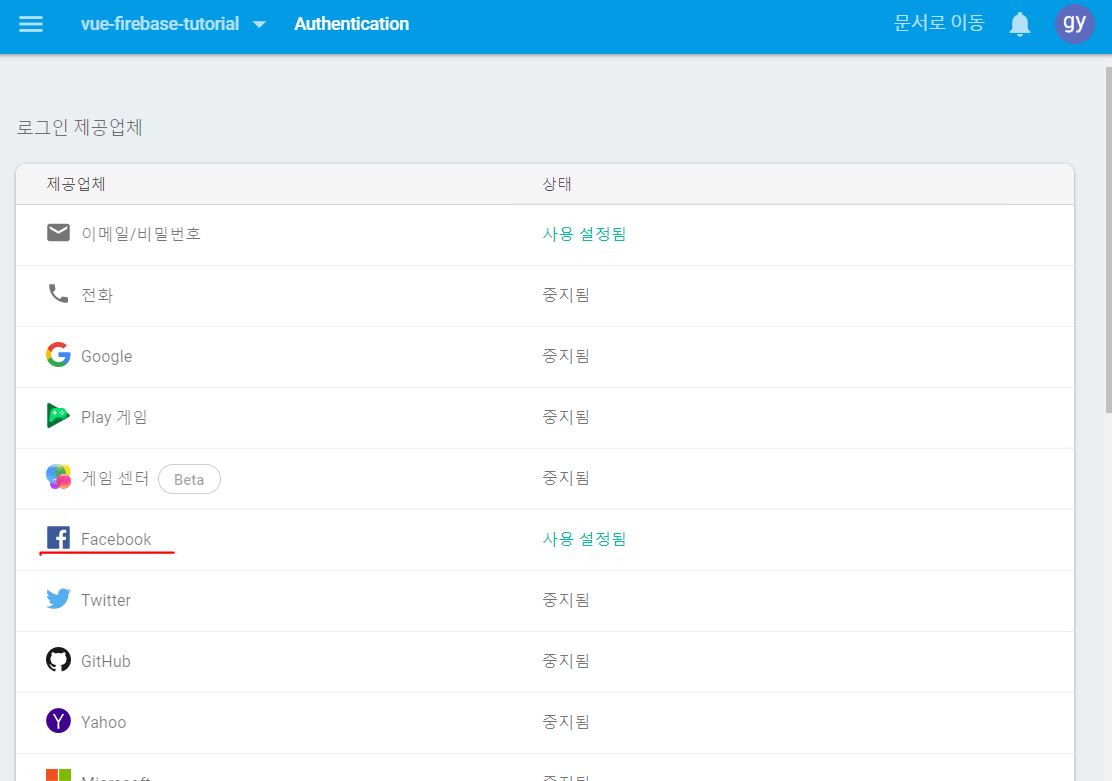This screenshot has width=1112, height=781.
Task: Click the phone provider icon
Action: coord(58,294)
